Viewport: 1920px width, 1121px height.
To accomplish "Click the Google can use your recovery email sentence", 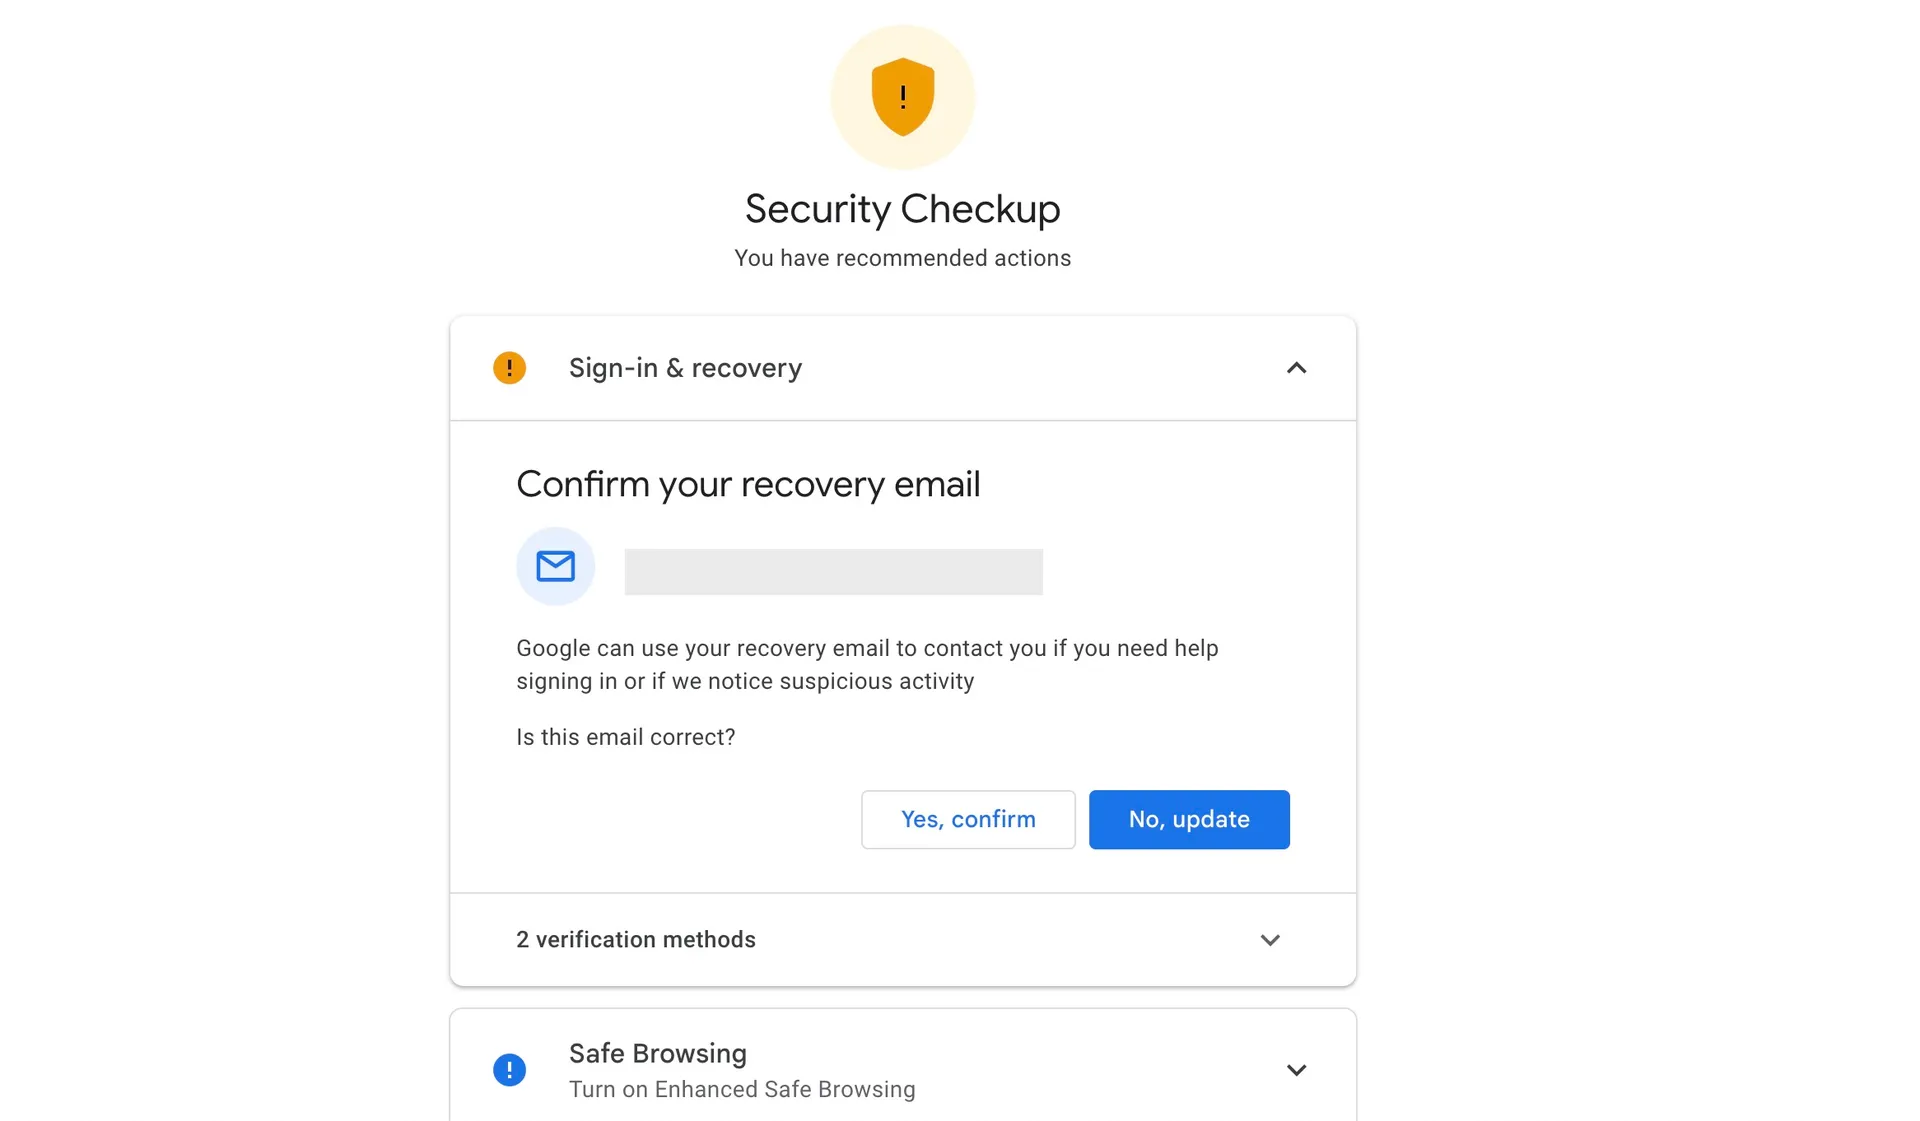I will pos(867,648).
